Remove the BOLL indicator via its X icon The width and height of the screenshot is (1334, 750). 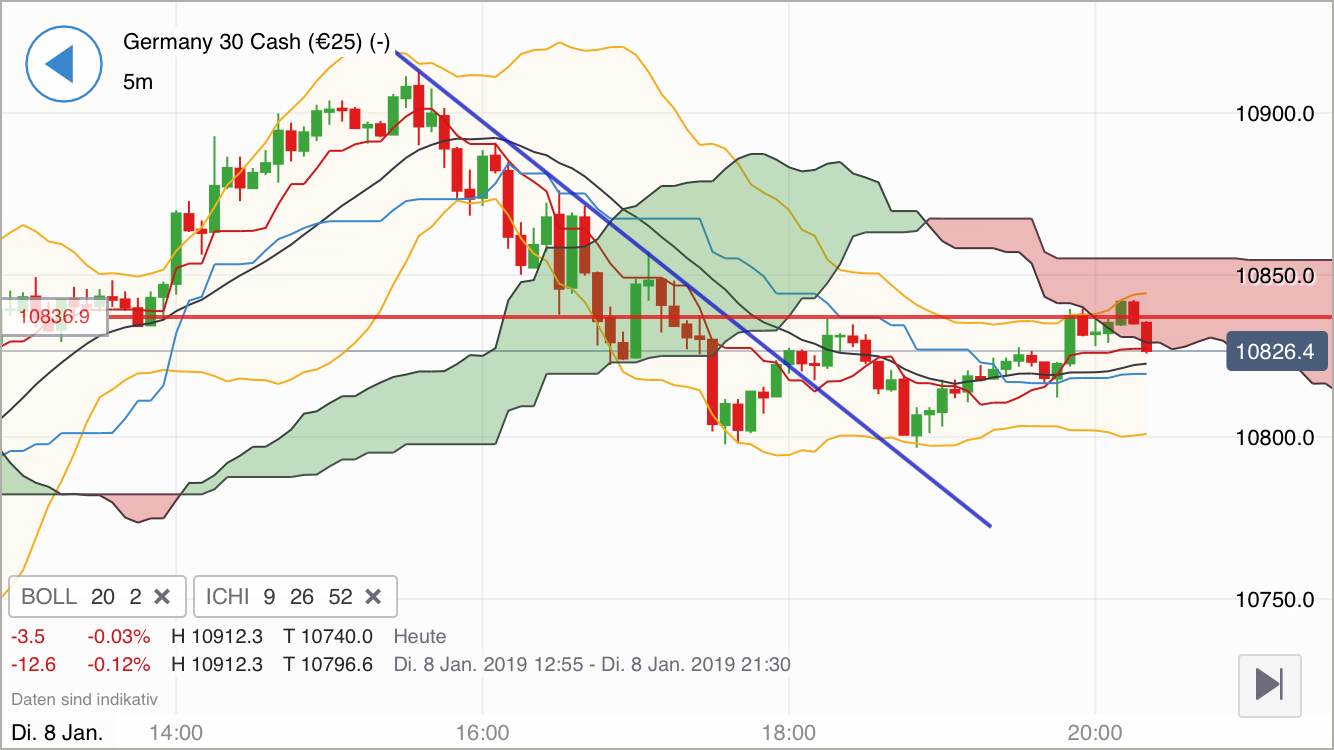point(162,596)
